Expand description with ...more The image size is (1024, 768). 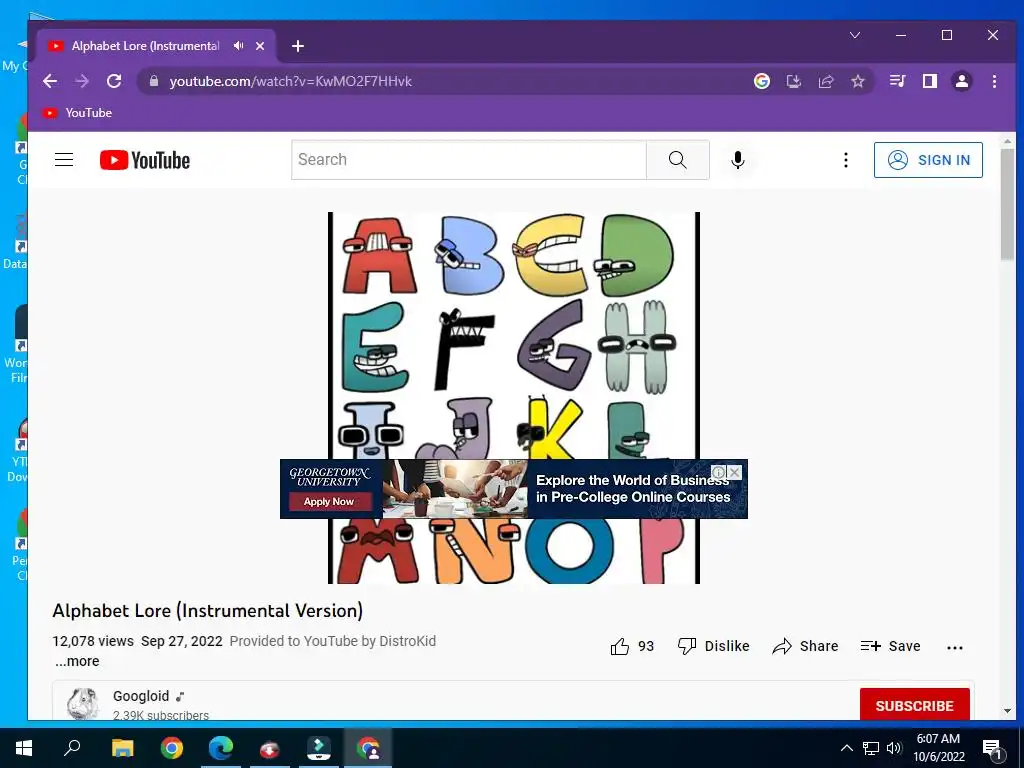(77, 661)
